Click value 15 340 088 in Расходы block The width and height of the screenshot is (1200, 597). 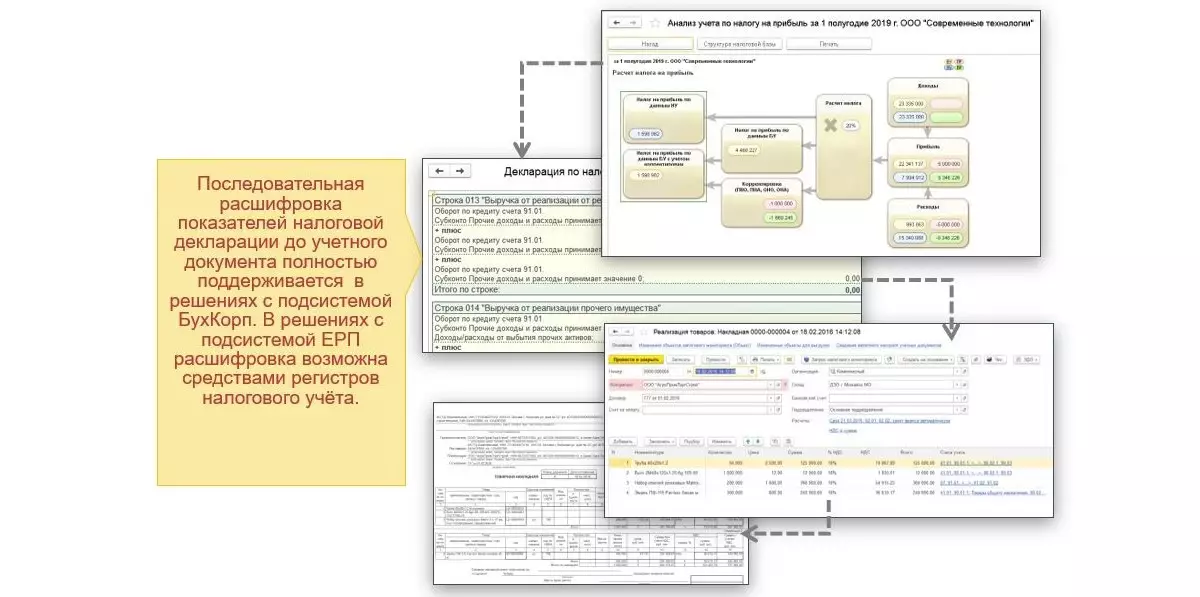(x=909, y=238)
